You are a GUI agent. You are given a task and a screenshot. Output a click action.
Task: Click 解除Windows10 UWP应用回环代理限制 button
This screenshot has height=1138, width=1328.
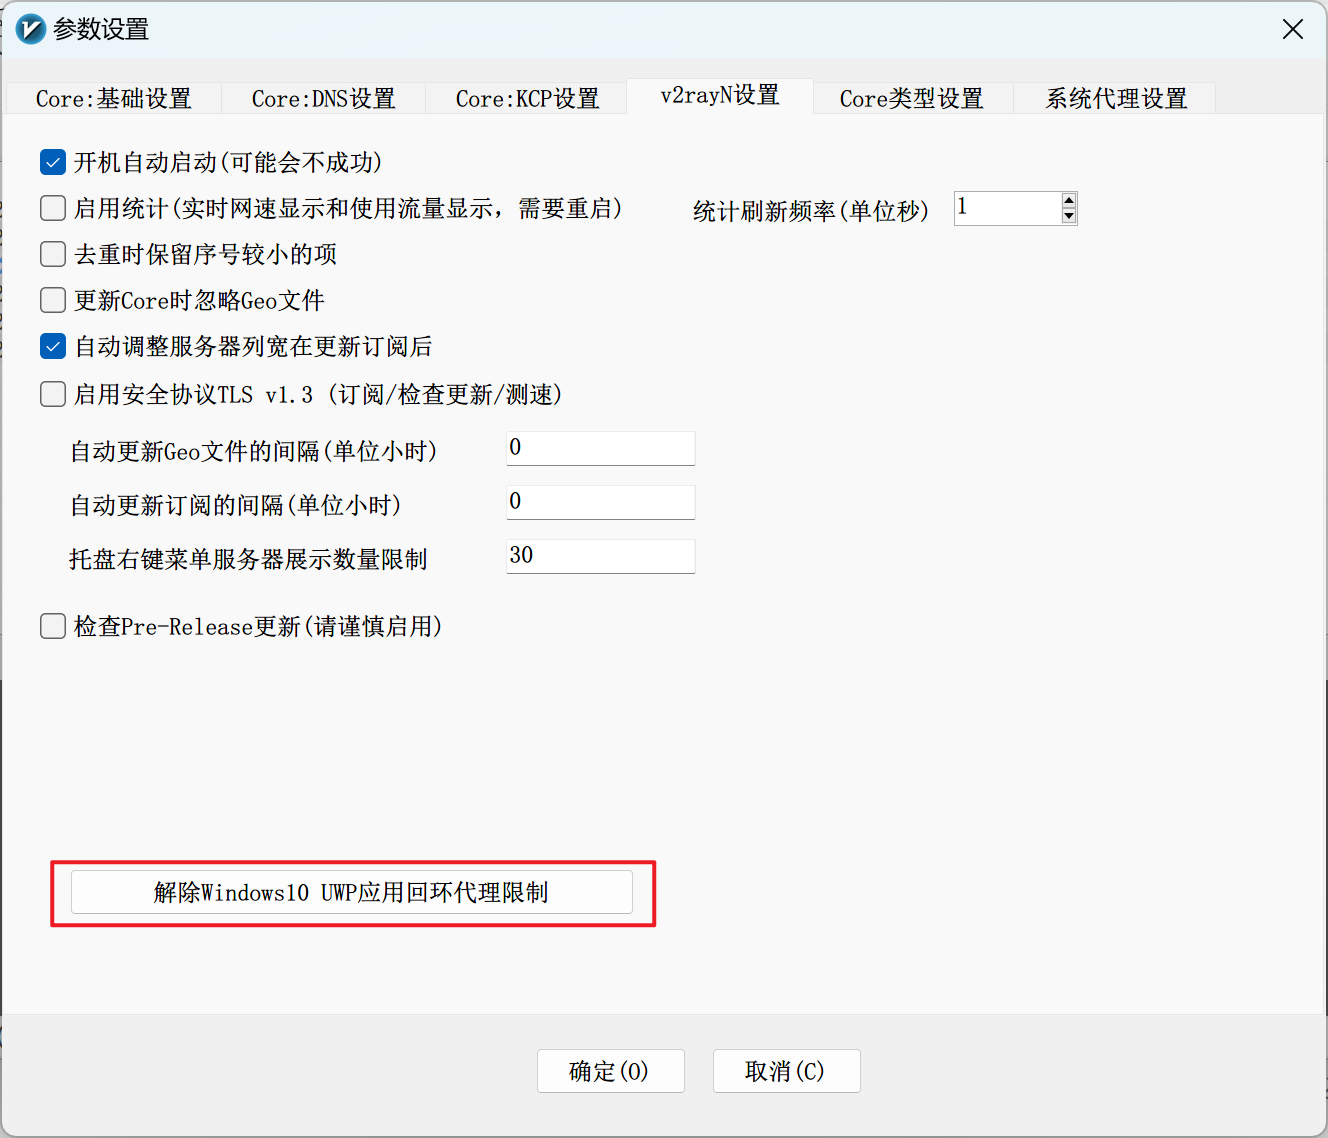tap(351, 892)
